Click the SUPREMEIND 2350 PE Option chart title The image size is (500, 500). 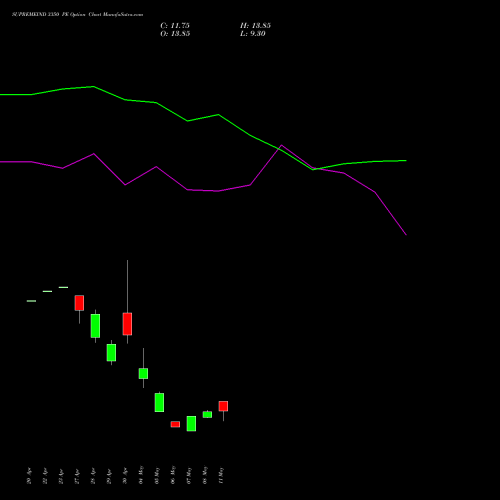77,15
